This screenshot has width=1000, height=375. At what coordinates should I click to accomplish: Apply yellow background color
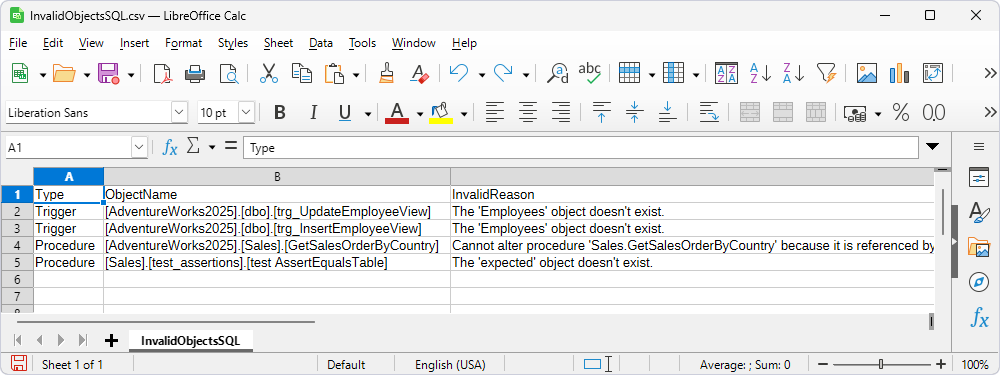pyautogui.click(x=441, y=113)
